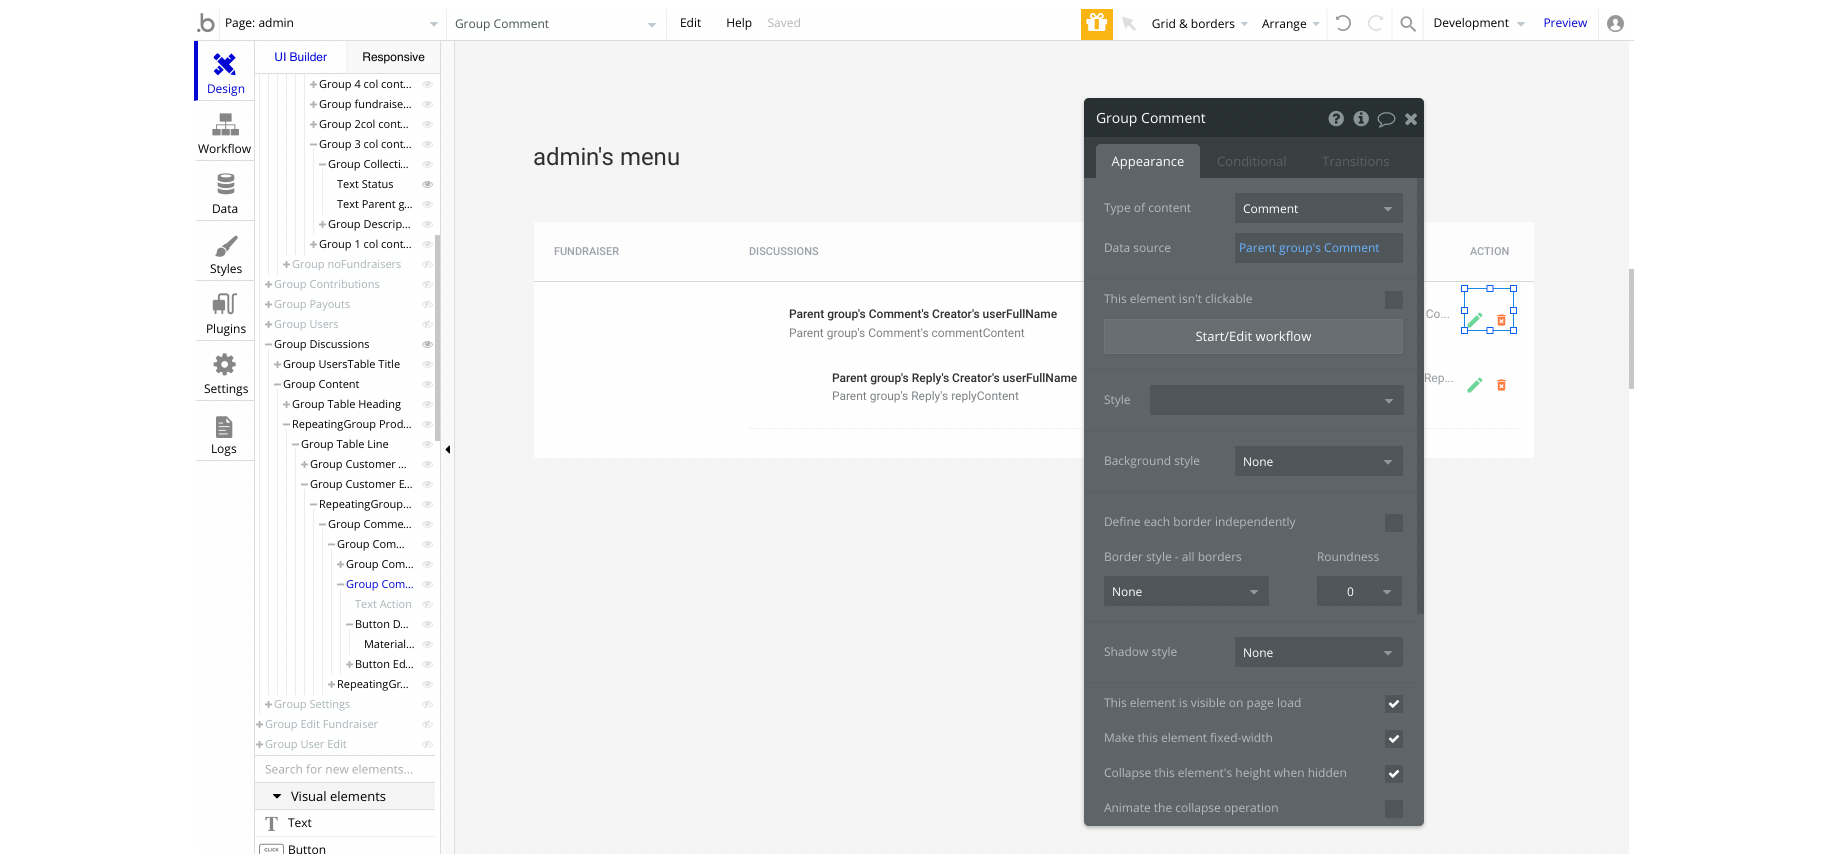This screenshot has height=858, width=1830.
Task: Open the Settings section
Action: pyautogui.click(x=225, y=372)
